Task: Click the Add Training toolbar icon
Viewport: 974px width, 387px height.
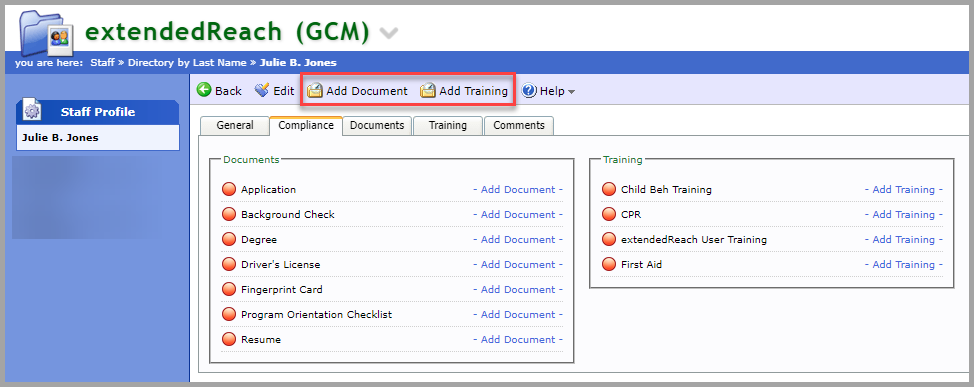Action: (427, 91)
